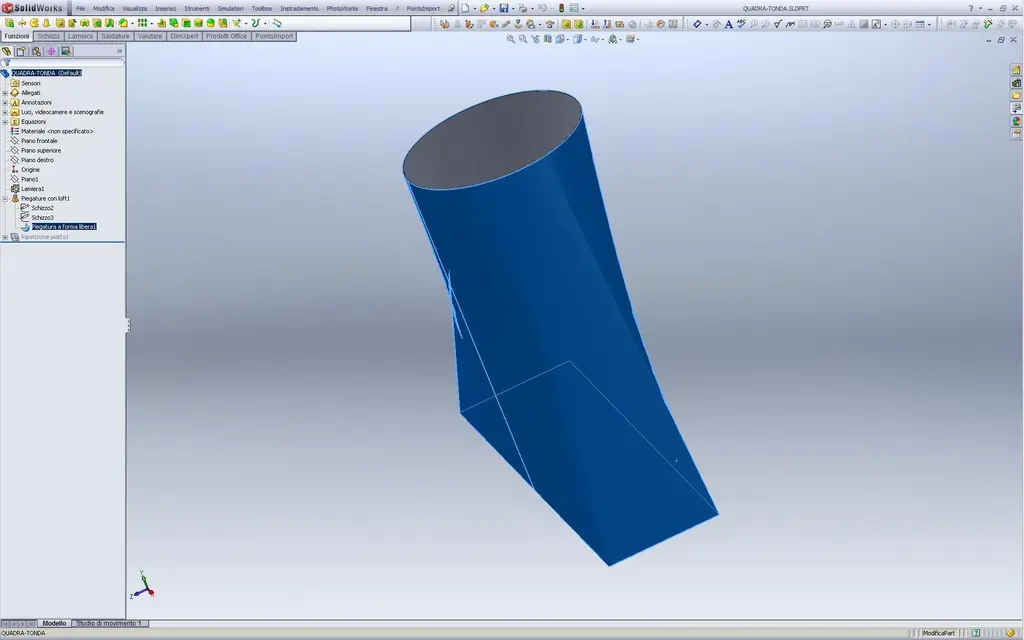This screenshot has width=1024, height=640.
Task: Open dropdown arrow next to New document
Action: 475,8
